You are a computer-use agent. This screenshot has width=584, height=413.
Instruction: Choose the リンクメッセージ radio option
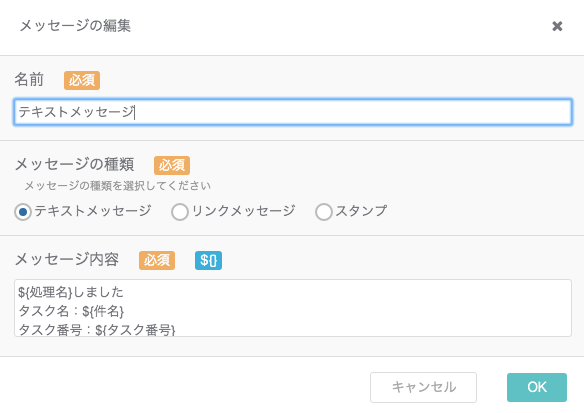tap(180, 212)
